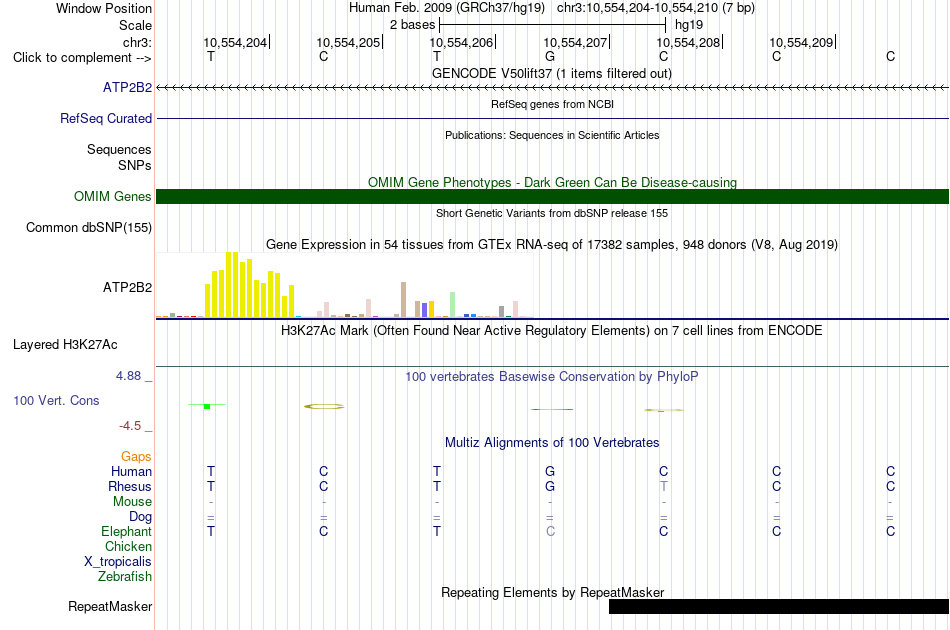Click the Dog species label
The image size is (950, 630).
tap(140, 517)
